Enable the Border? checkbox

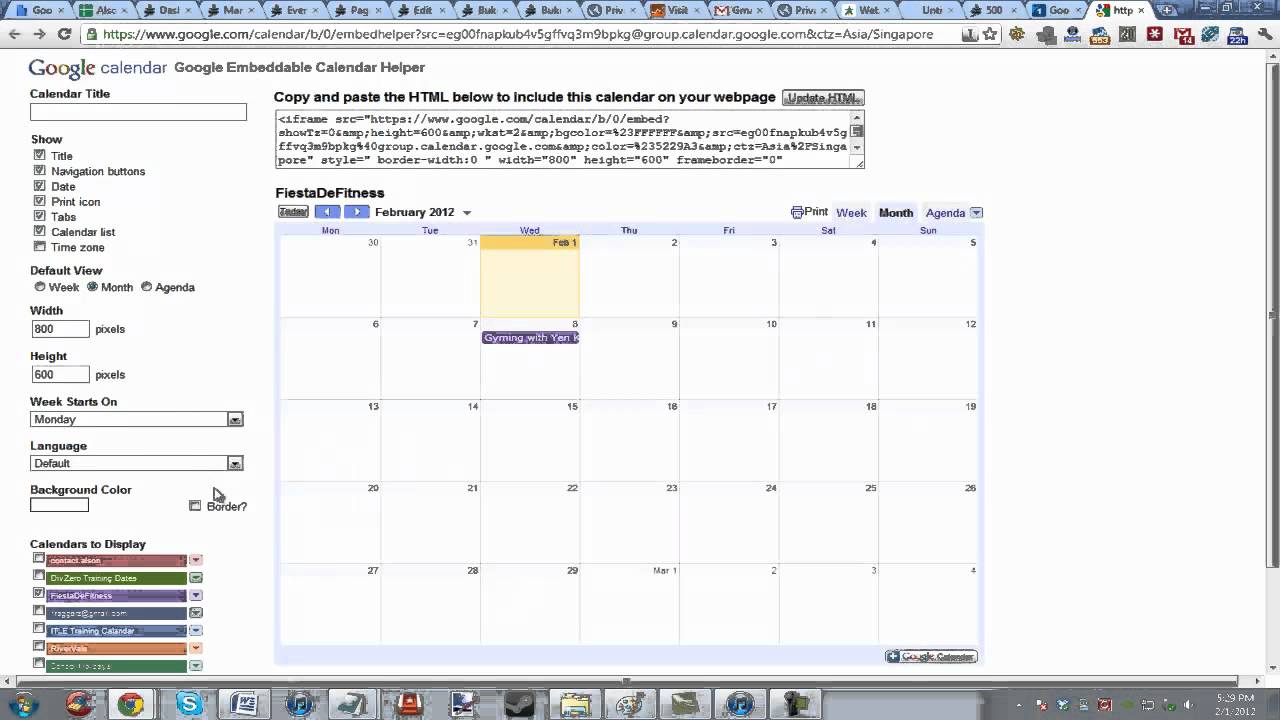point(195,506)
